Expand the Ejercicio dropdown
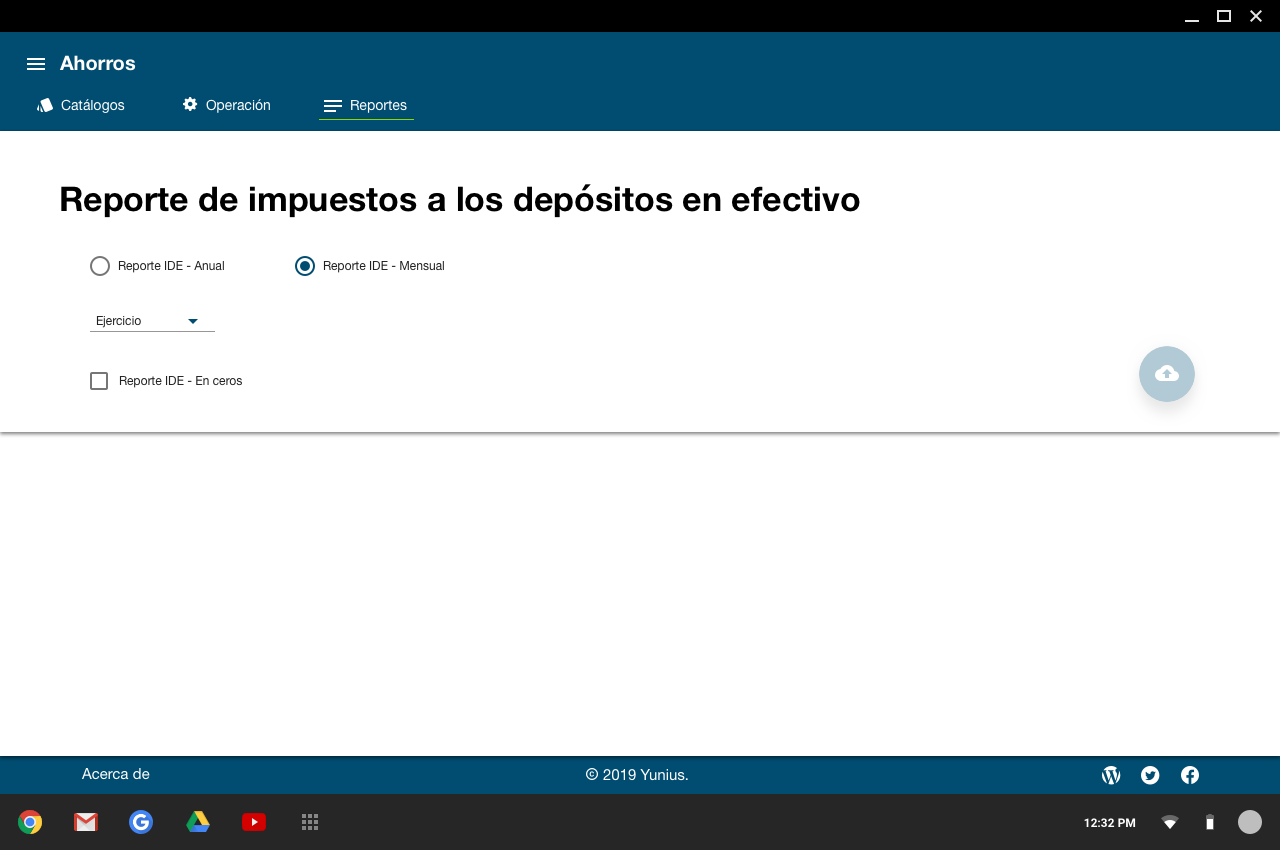The image size is (1280, 850). pos(152,321)
